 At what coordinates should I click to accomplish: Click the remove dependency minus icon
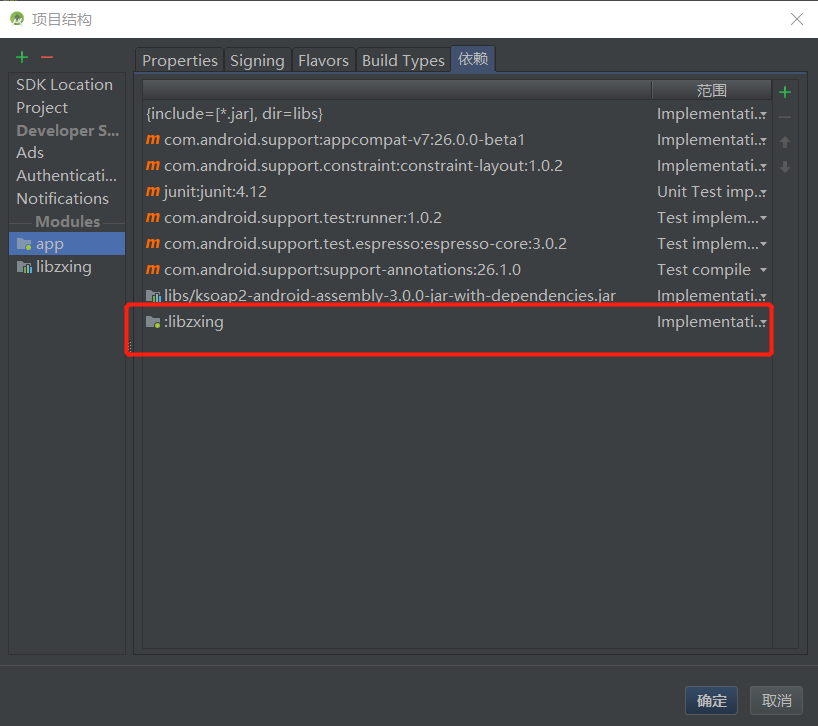click(x=785, y=117)
